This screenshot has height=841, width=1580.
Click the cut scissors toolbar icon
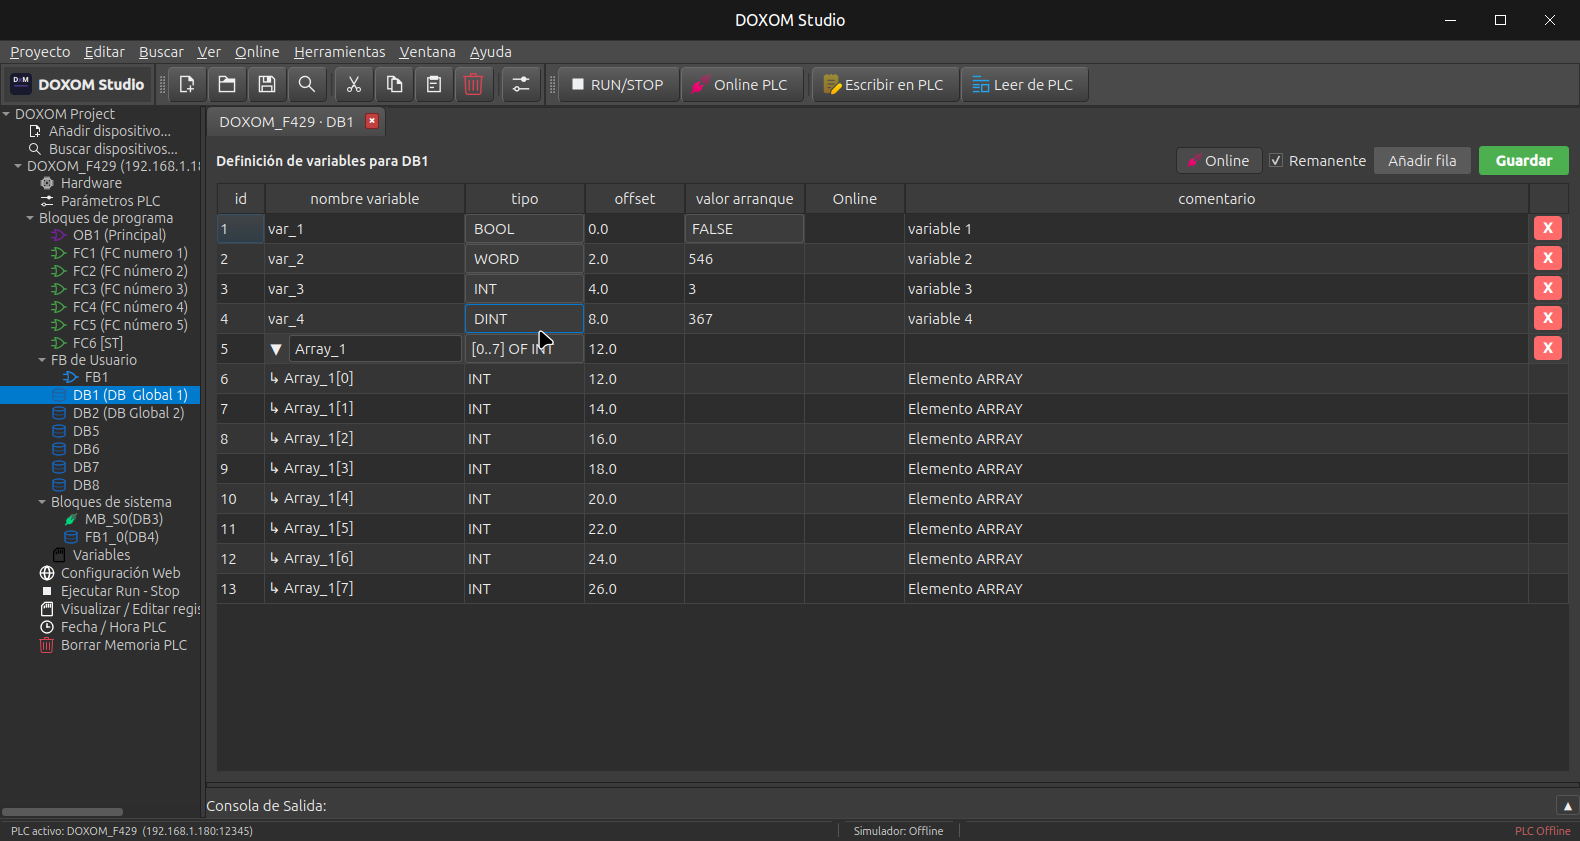[x=354, y=85]
